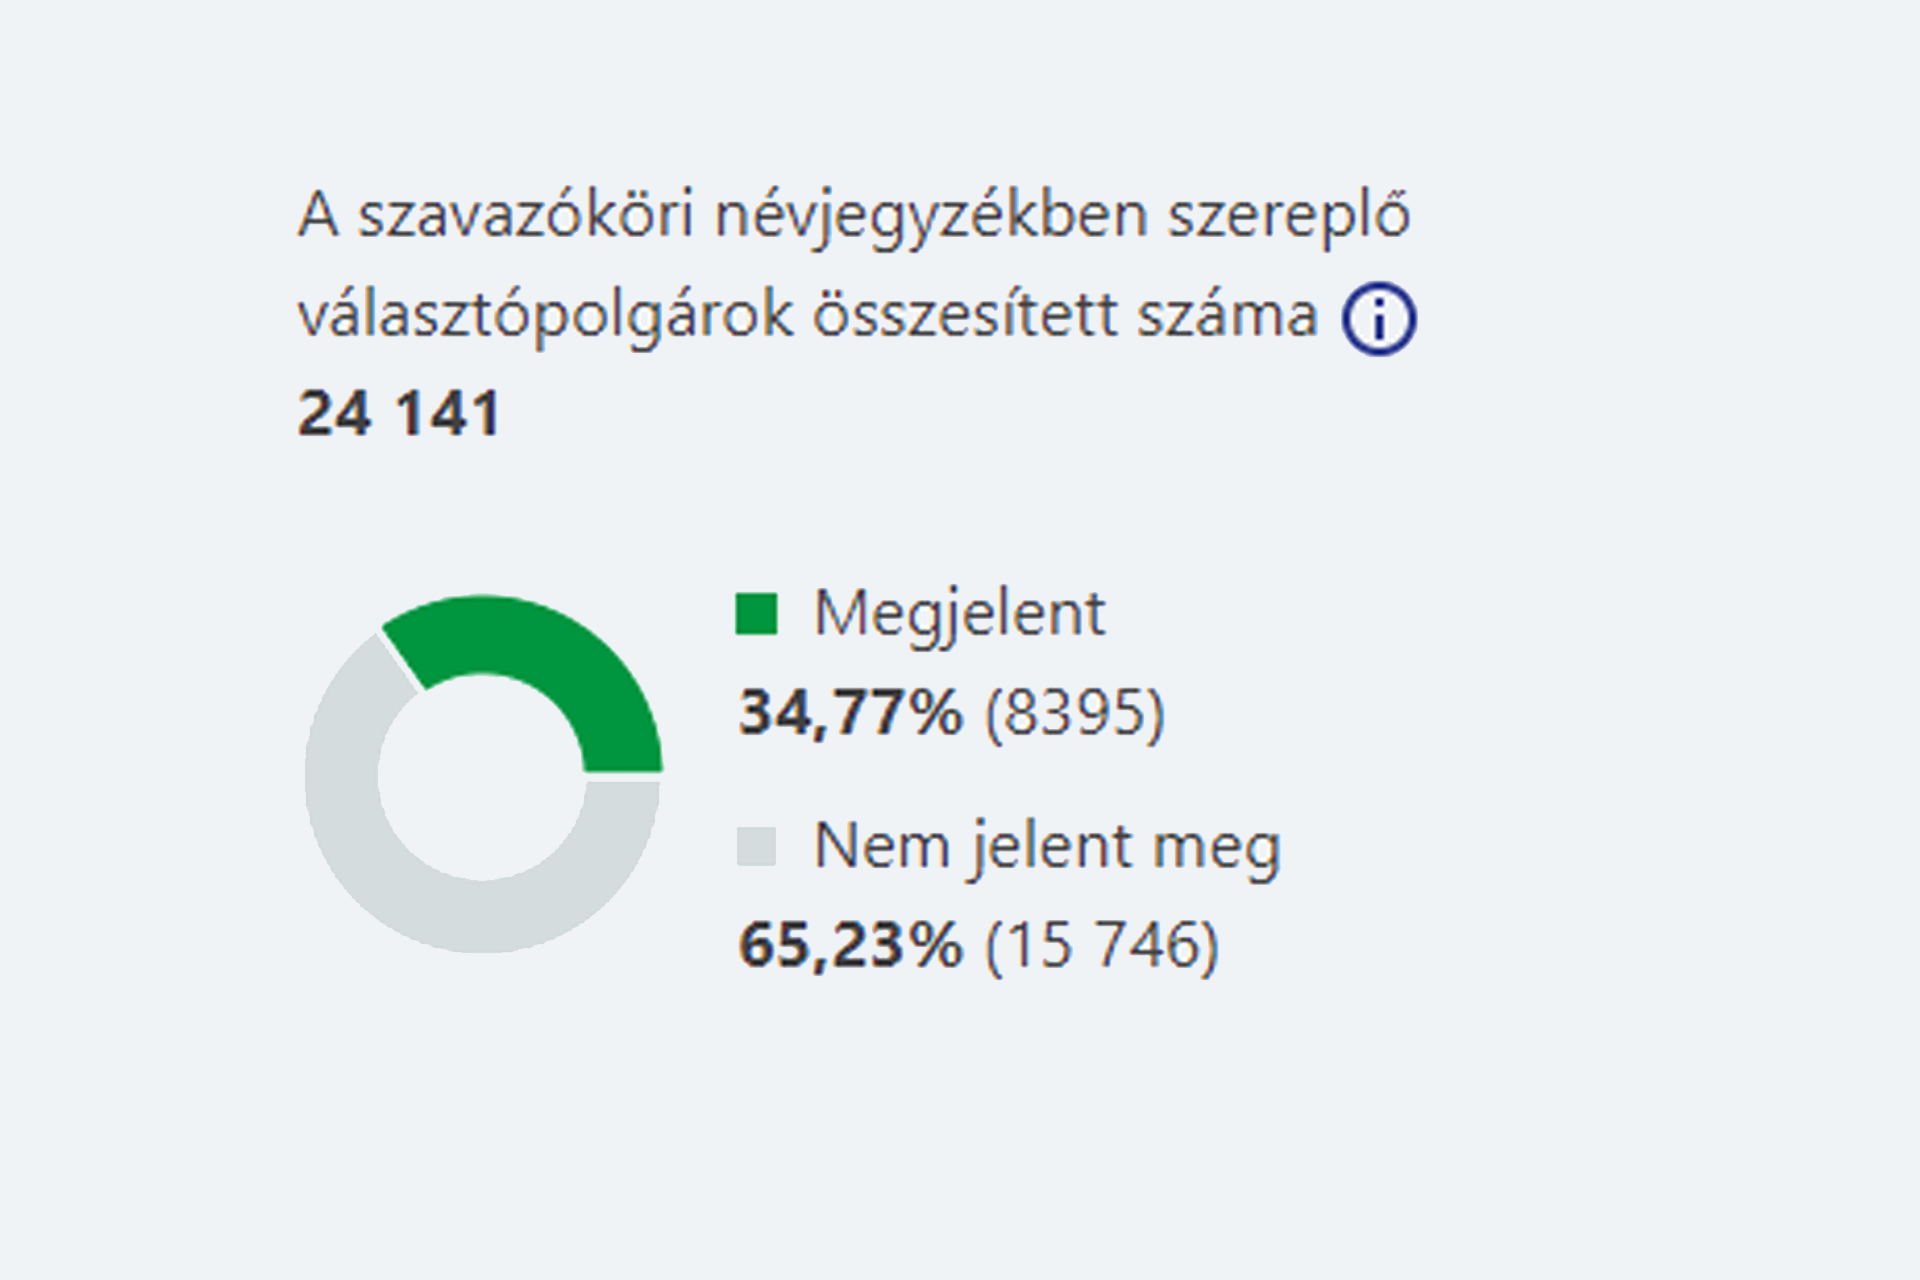Viewport: 1920px width, 1280px height.
Task: Click the (15 746) non-voter count
Action: coord(1102,944)
